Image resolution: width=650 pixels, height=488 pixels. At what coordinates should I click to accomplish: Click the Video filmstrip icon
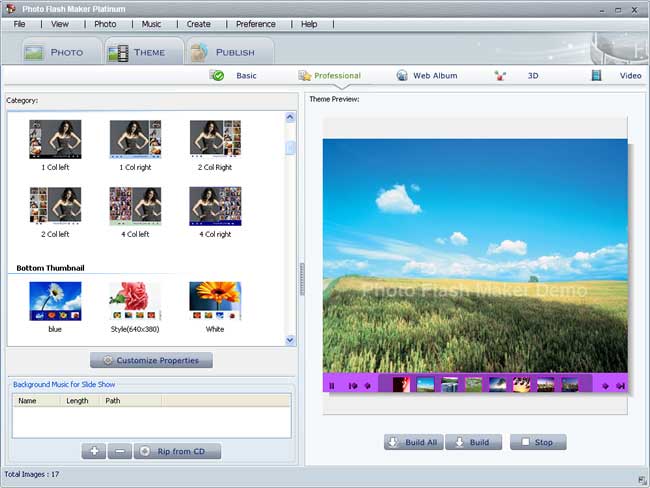pyautogui.click(x=596, y=75)
